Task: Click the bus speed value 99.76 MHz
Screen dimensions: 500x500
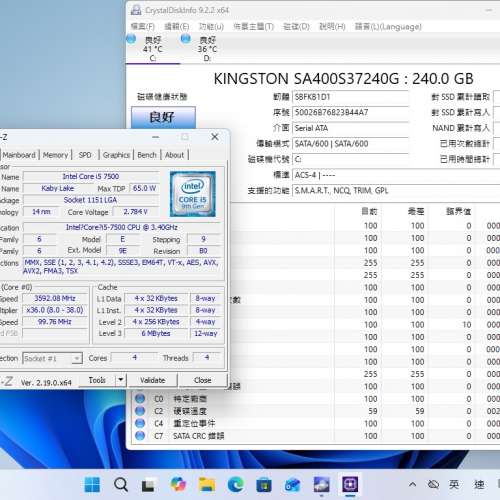Action: [55, 322]
